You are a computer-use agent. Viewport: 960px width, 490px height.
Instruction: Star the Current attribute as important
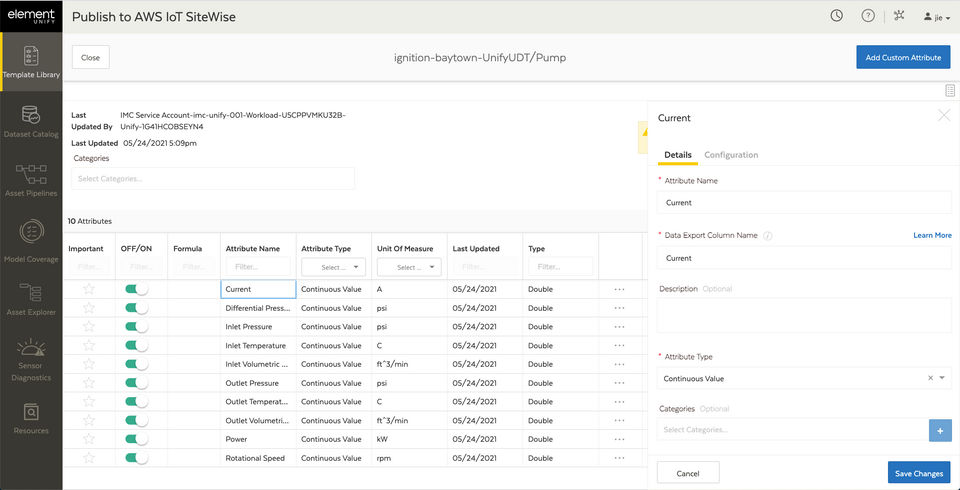point(89,289)
